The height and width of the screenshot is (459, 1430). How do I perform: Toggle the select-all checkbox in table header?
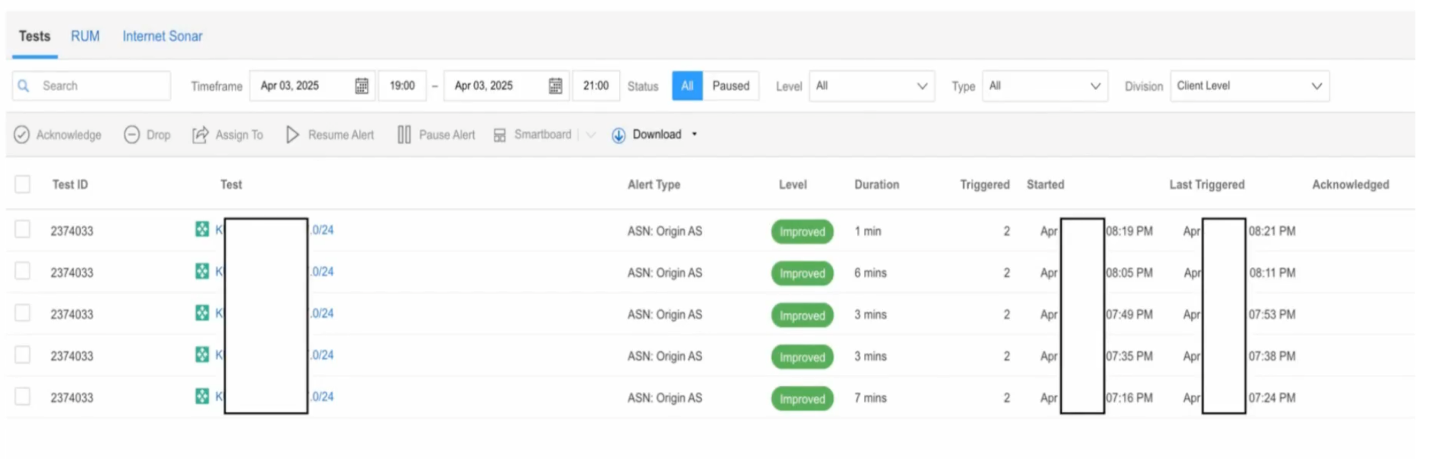tap(22, 184)
